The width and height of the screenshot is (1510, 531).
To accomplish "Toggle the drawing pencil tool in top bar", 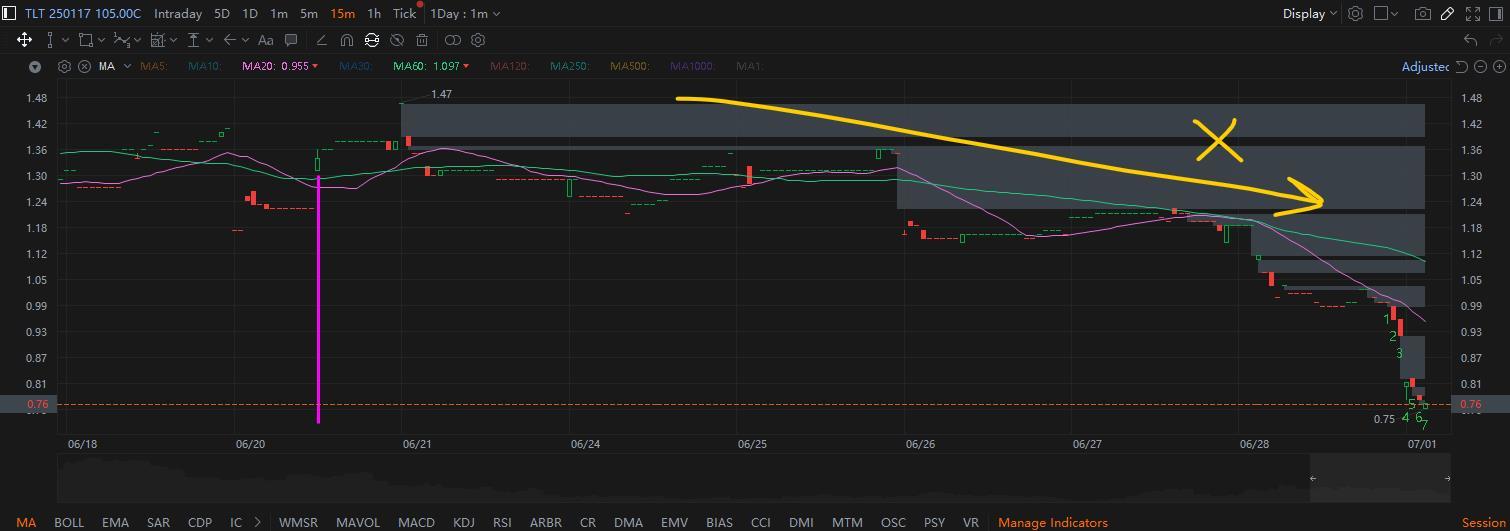I will [1447, 14].
